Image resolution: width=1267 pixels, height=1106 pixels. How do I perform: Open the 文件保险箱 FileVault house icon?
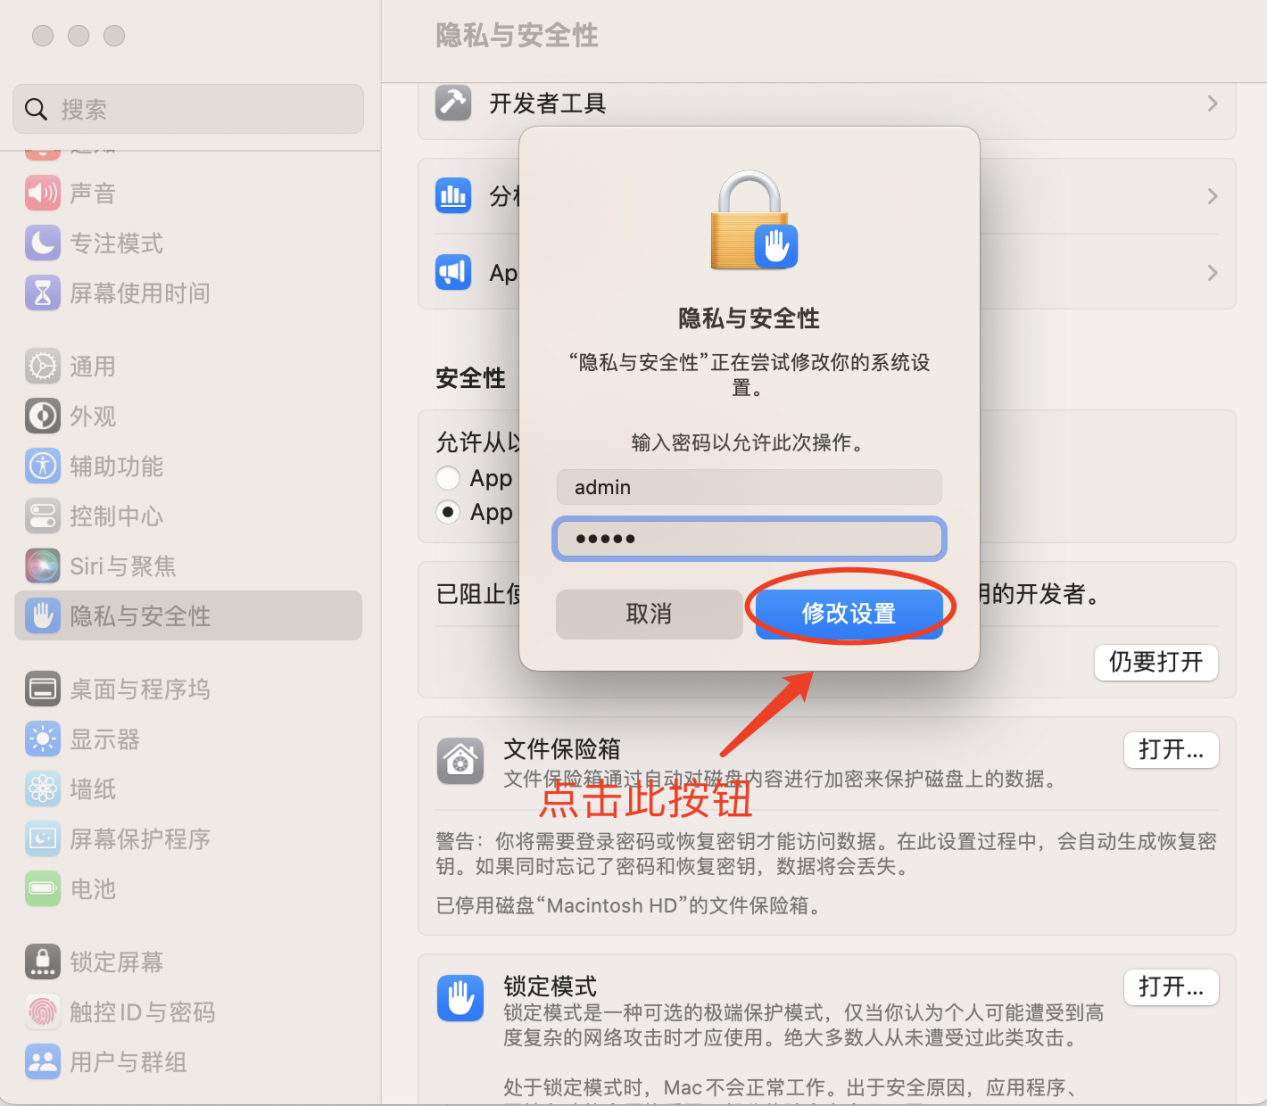click(x=460, y=762)
